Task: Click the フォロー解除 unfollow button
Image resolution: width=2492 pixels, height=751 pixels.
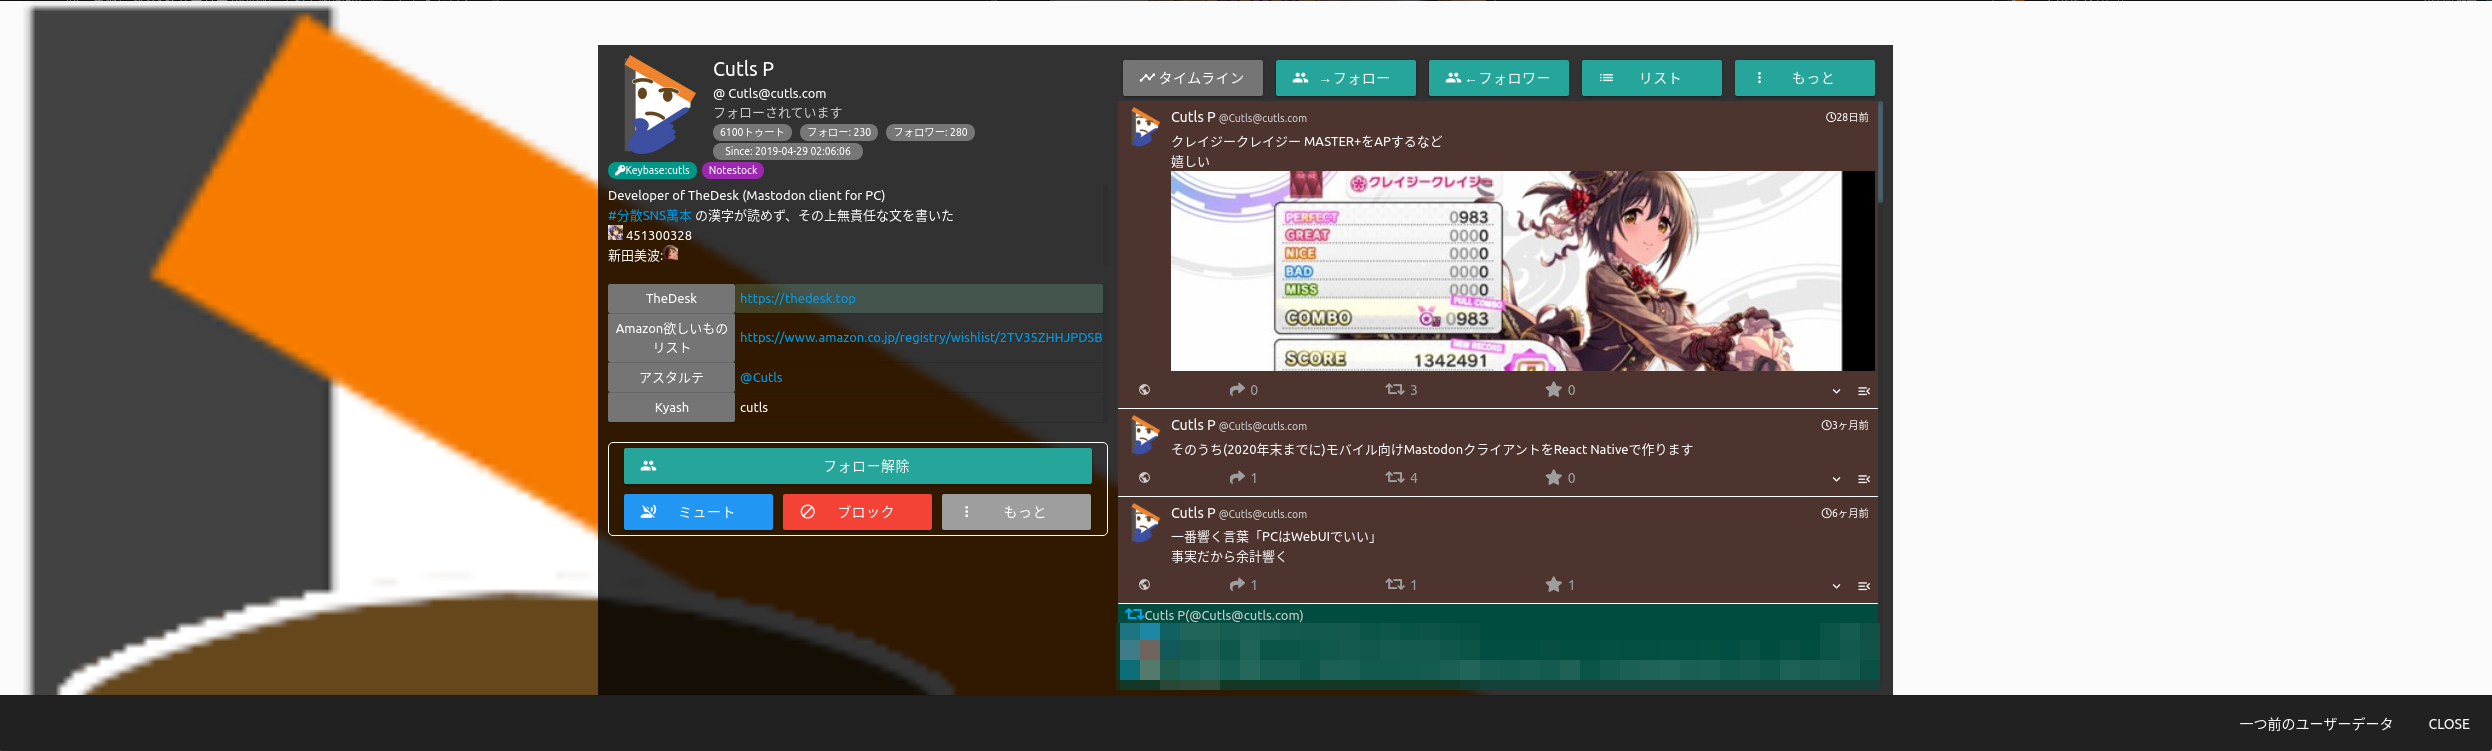Action: [858, 466]
